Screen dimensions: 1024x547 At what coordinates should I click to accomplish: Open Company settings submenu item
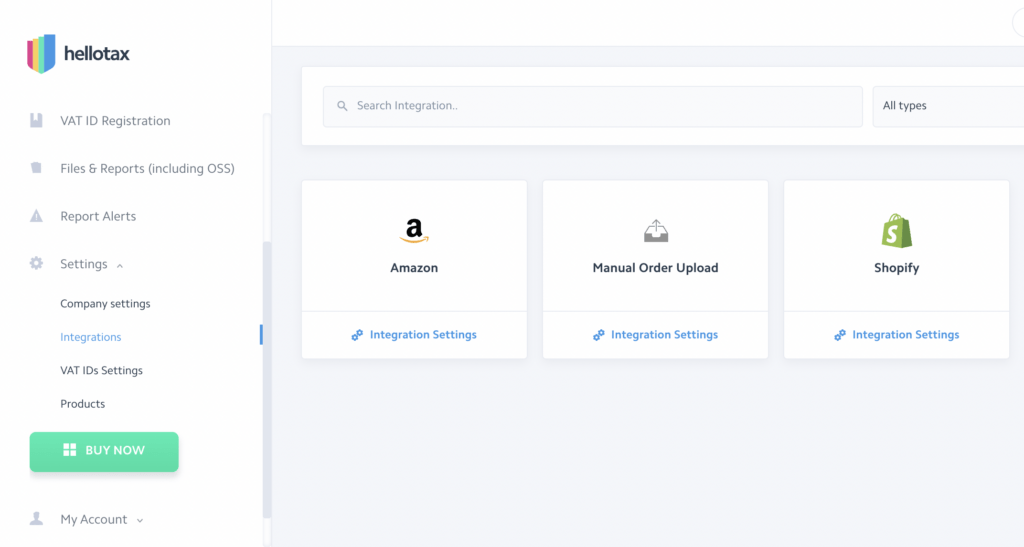(x=105, y=304)
